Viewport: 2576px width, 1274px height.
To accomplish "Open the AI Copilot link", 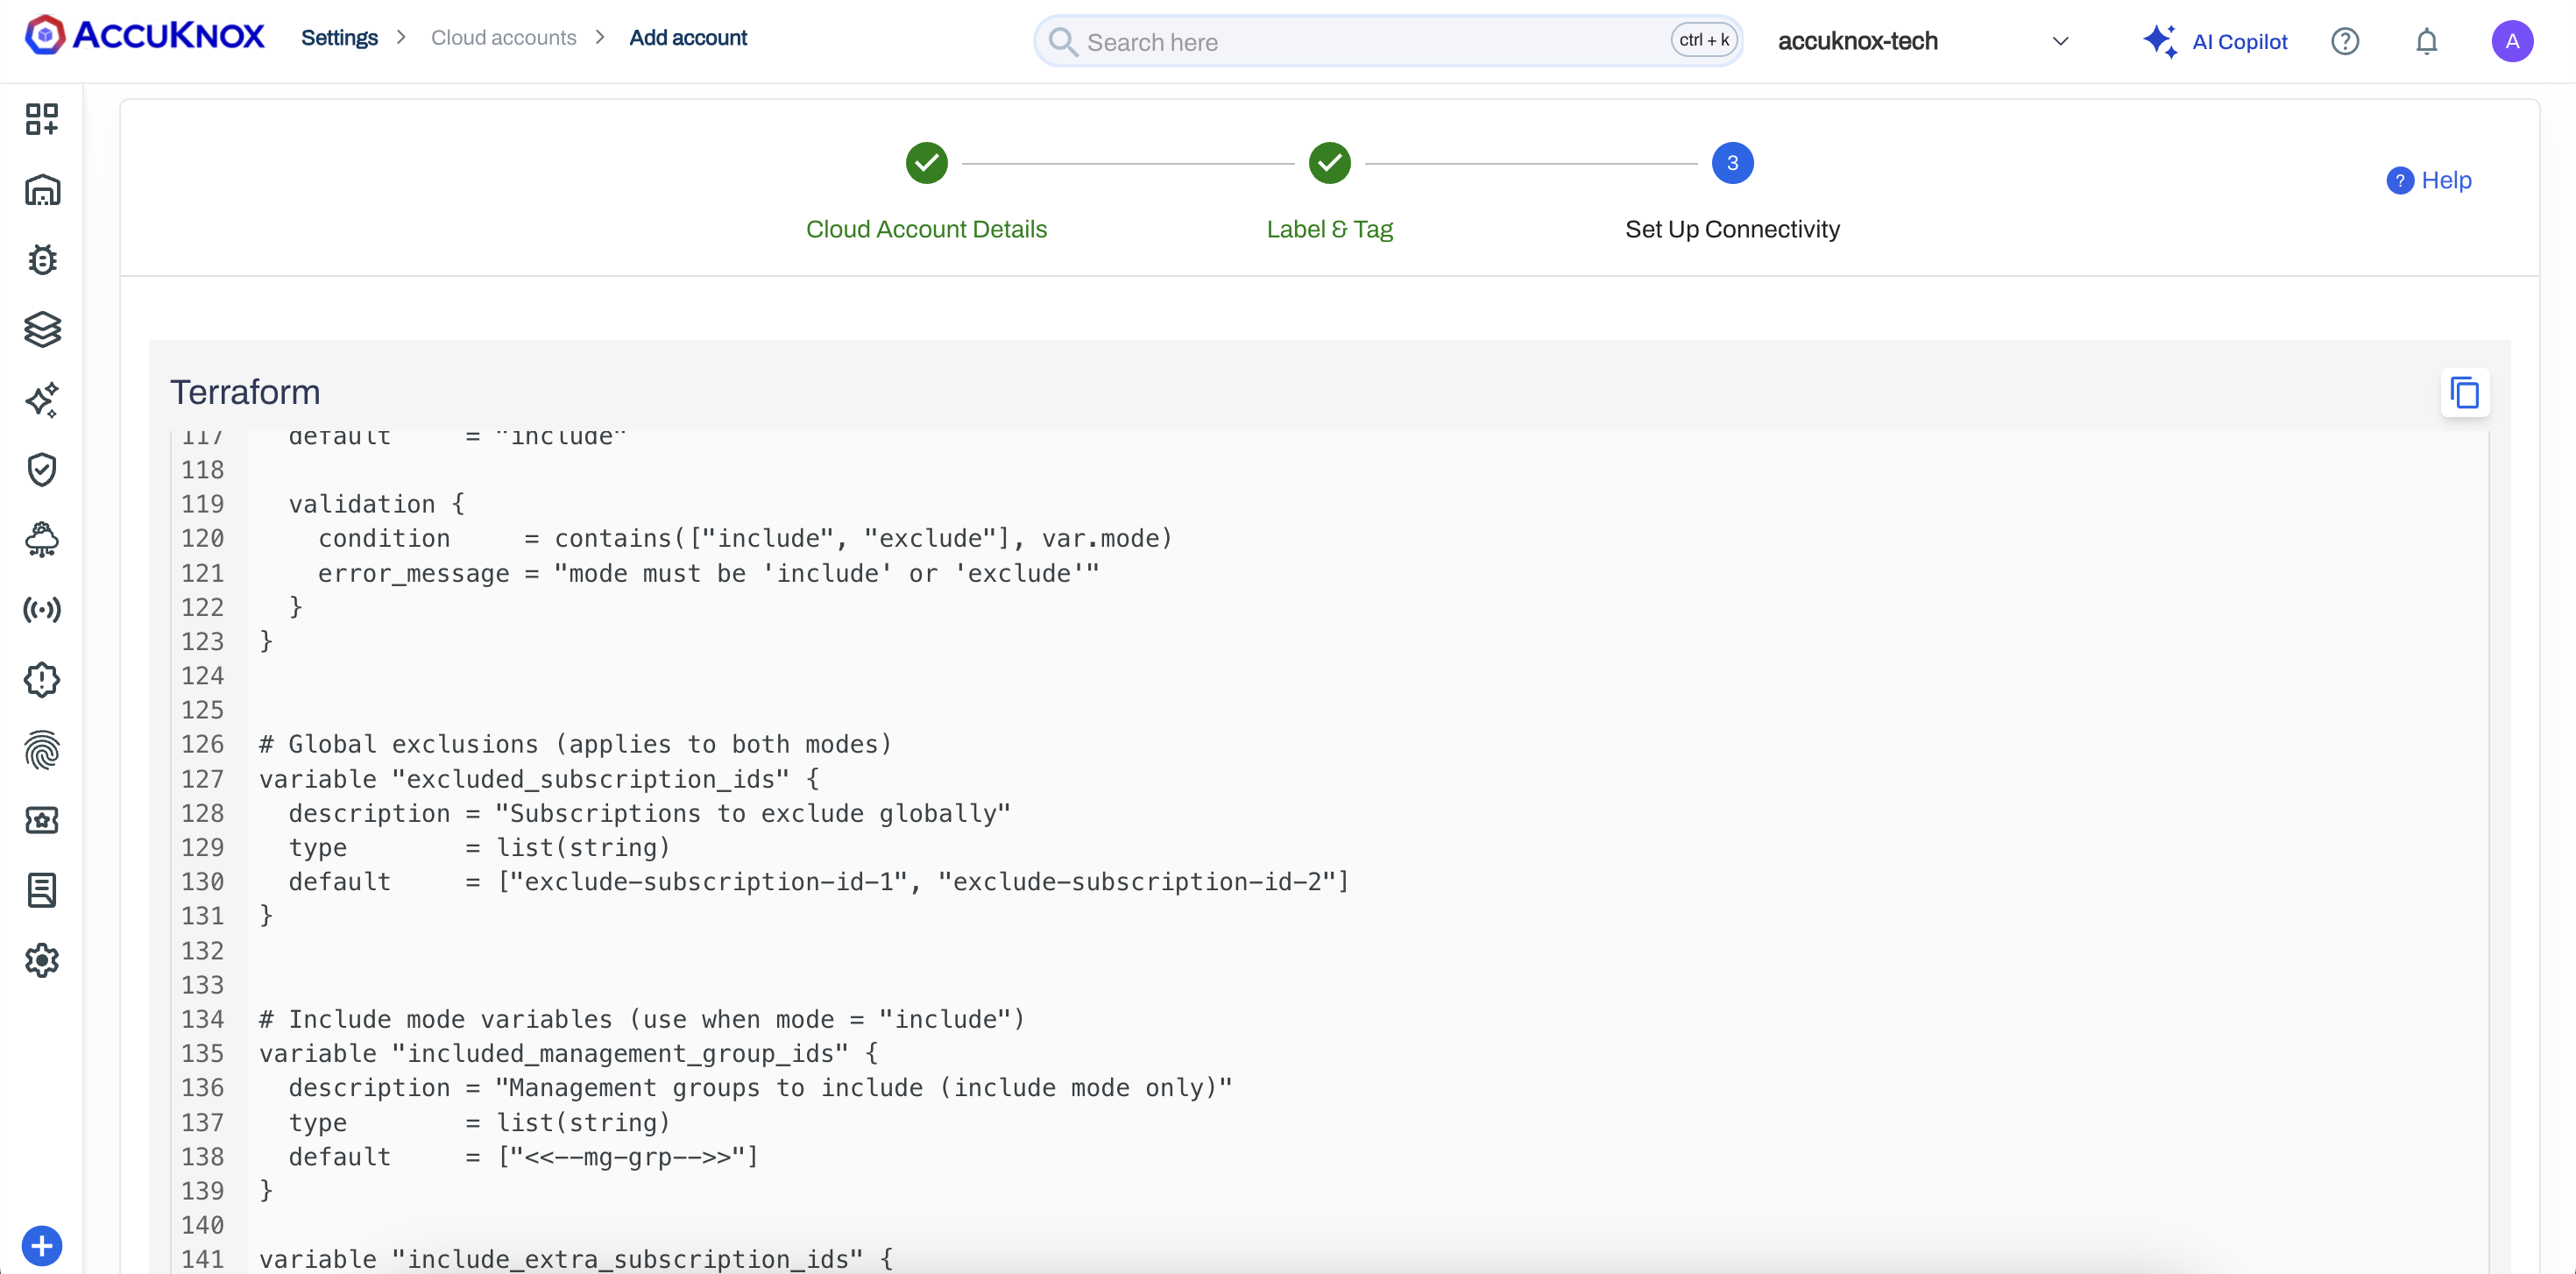I will pyautogui.click(x=2240, y=42).
